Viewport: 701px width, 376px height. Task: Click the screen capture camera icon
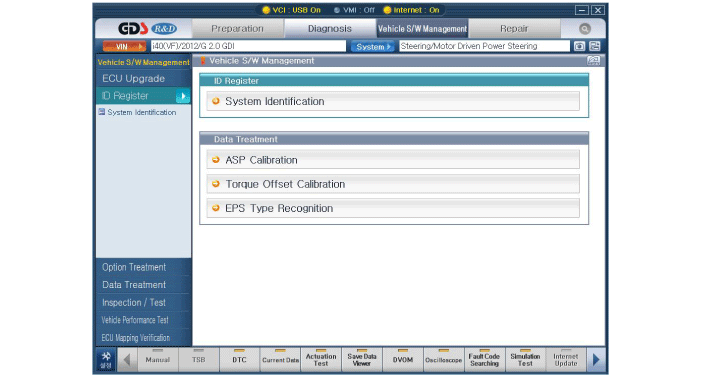(x=579, y=46)
